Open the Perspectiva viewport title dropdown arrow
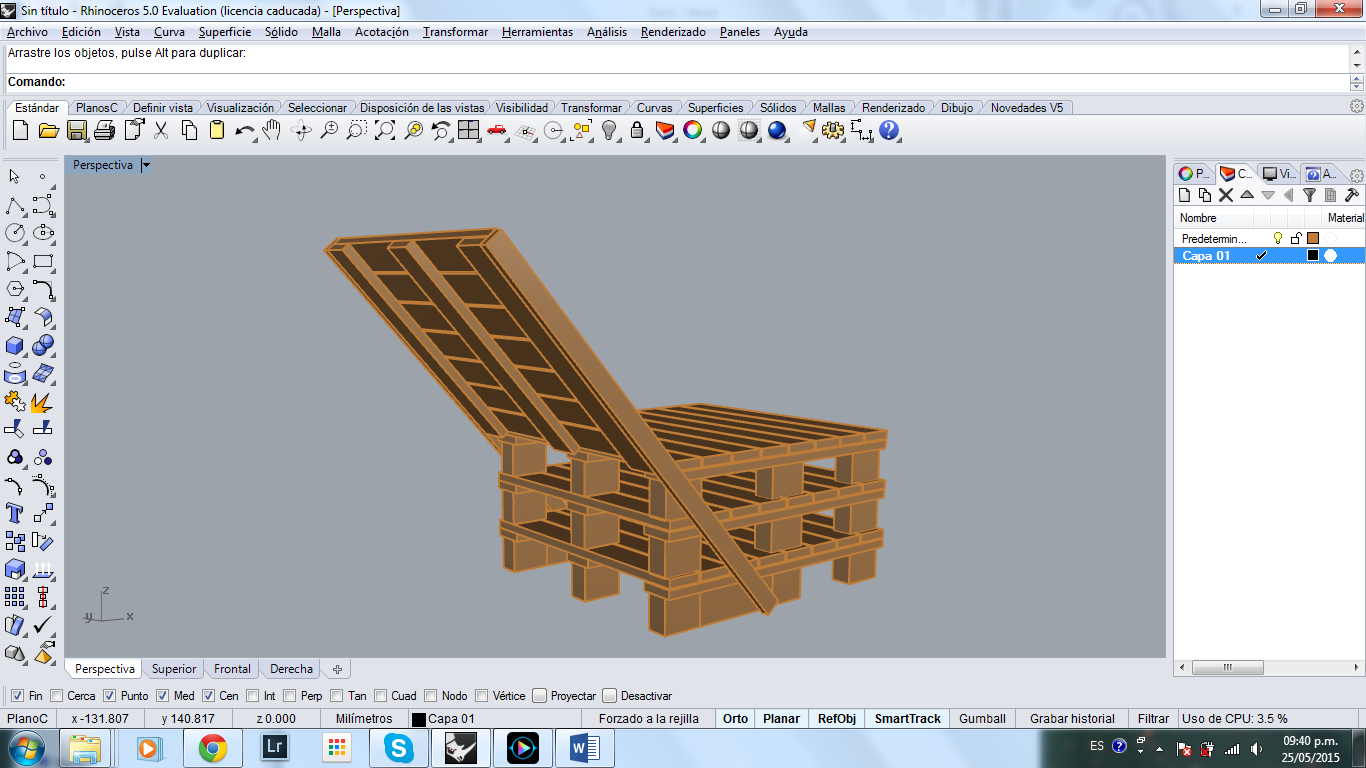 click(x=146, y=165)
